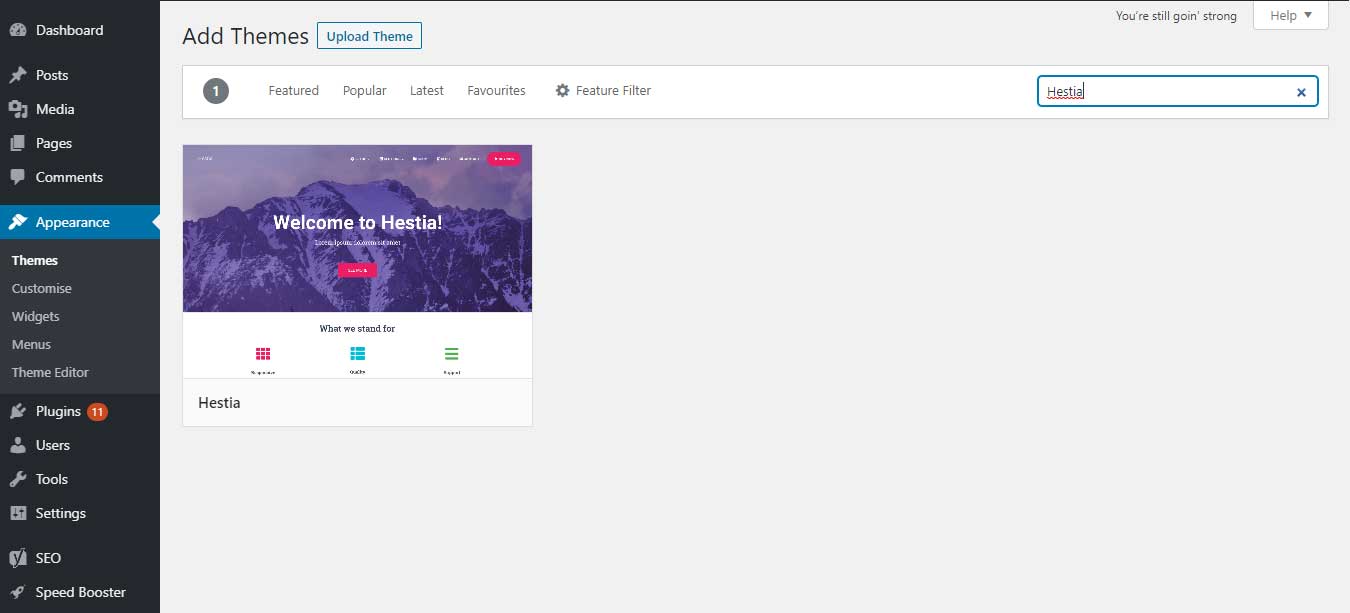Click the "You're still goin' strong" text
This screenshot has width=1350, height=613.
tap(1176, 16)
